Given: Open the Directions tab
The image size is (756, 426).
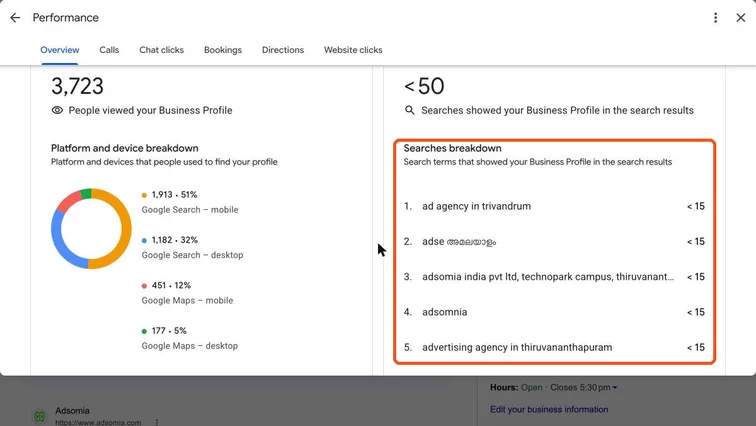Looking at the screenshot, I should (283, 50).
